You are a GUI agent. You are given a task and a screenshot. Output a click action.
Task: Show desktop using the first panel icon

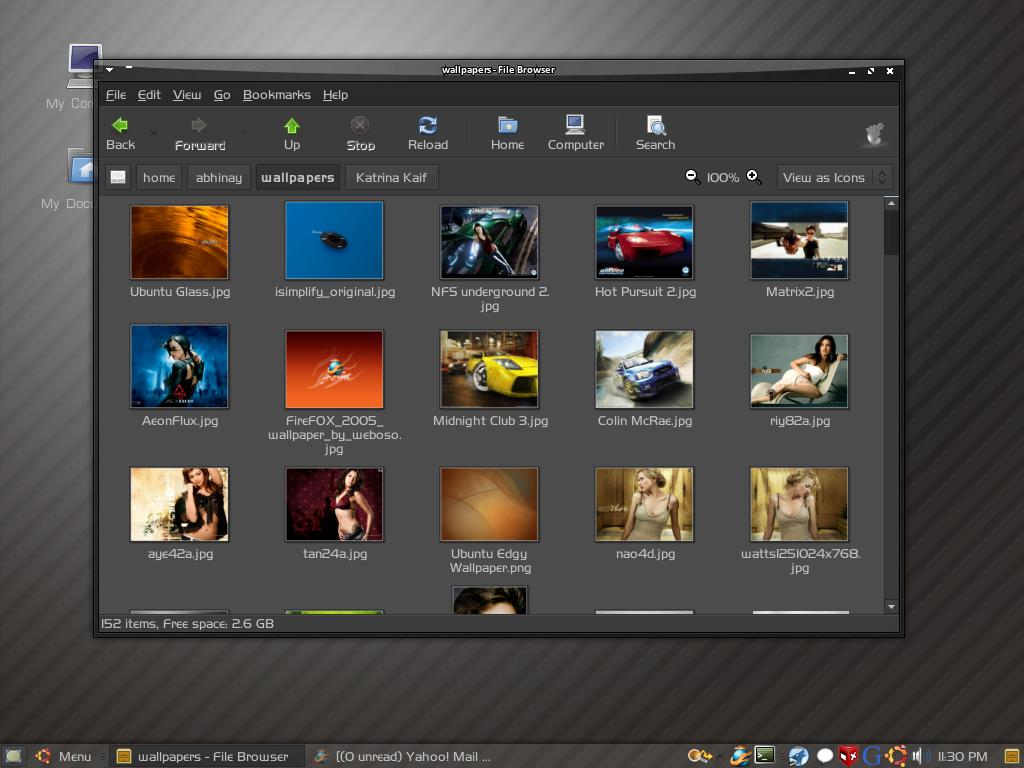pos(13,756)
